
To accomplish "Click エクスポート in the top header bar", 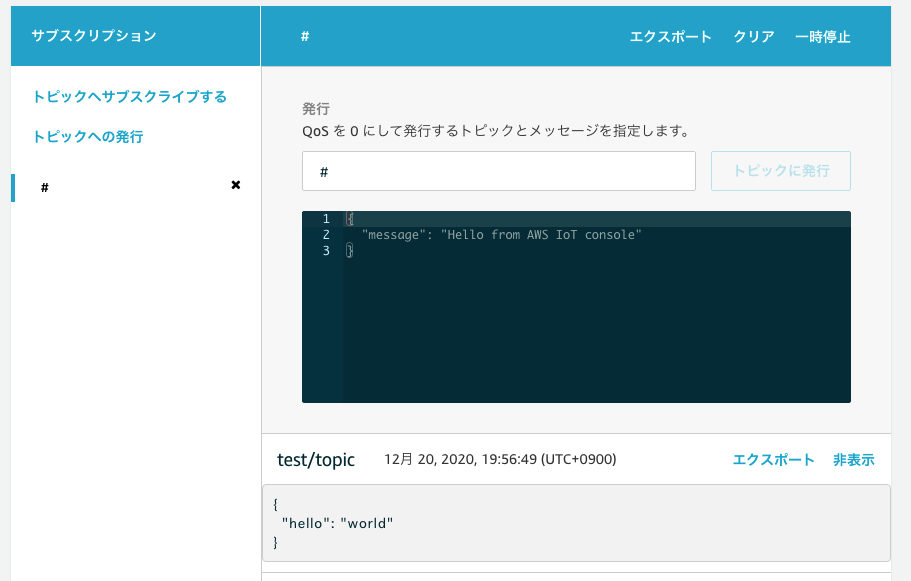I will click(x=670, y=37).
